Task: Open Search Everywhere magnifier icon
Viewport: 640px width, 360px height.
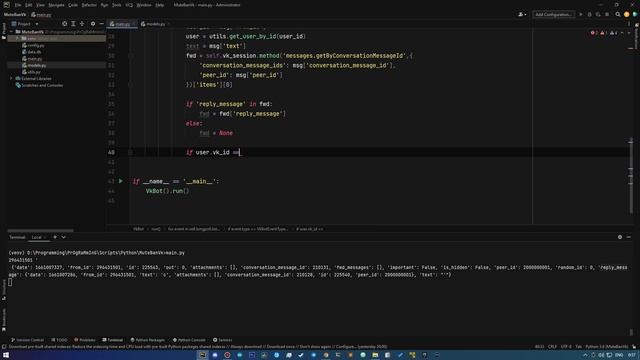Action: [618, 14]
